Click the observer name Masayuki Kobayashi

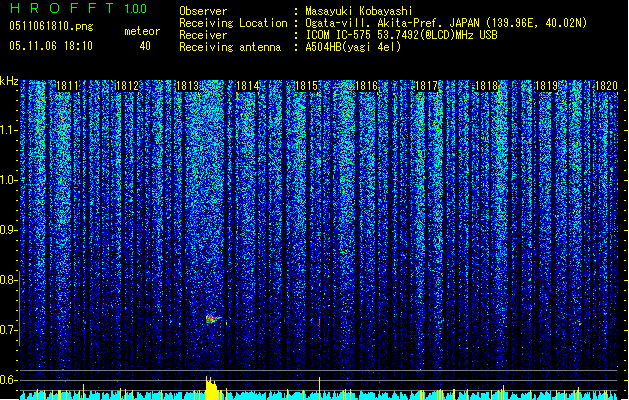pos(359,11)
